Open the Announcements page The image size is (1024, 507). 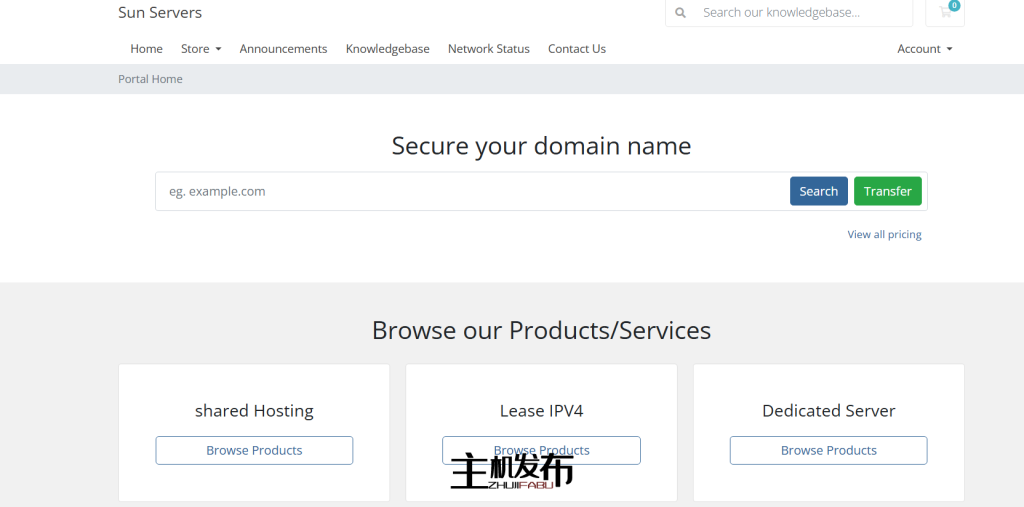click(283, 49)
